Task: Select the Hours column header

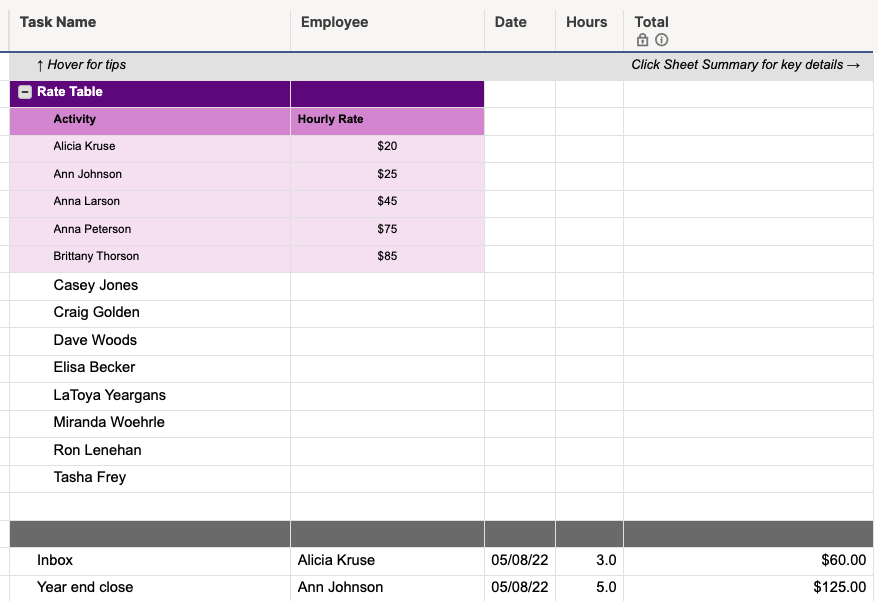Action: click(x=586, y=22)
